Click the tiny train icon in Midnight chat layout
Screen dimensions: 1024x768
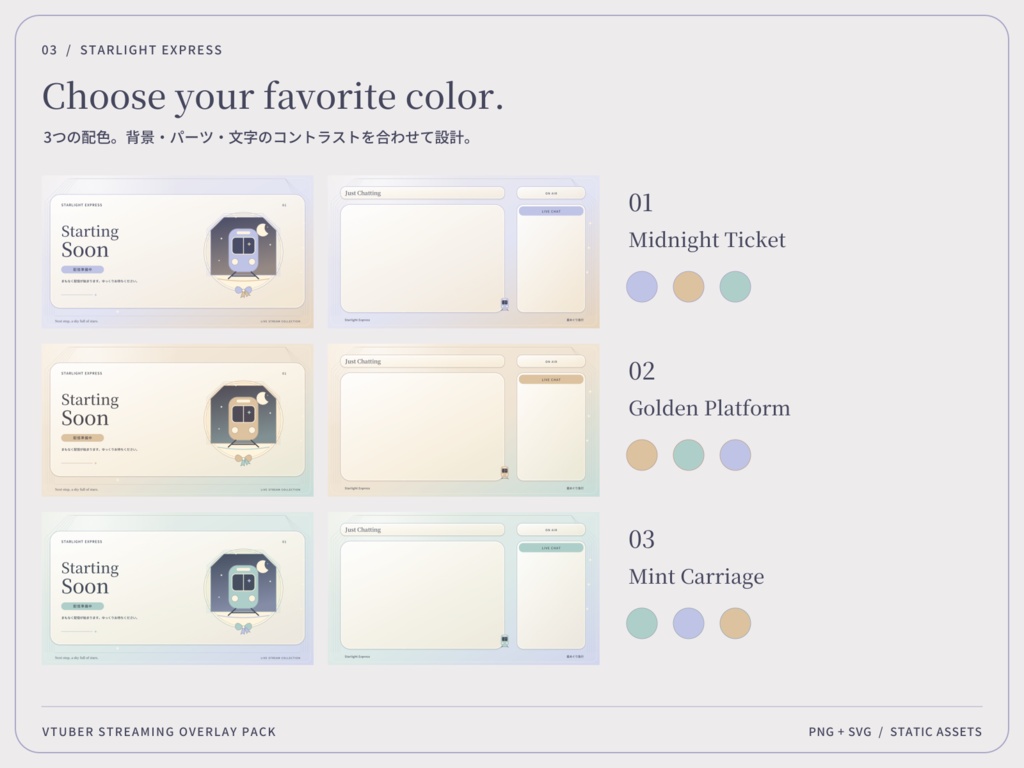pos(505,304)
